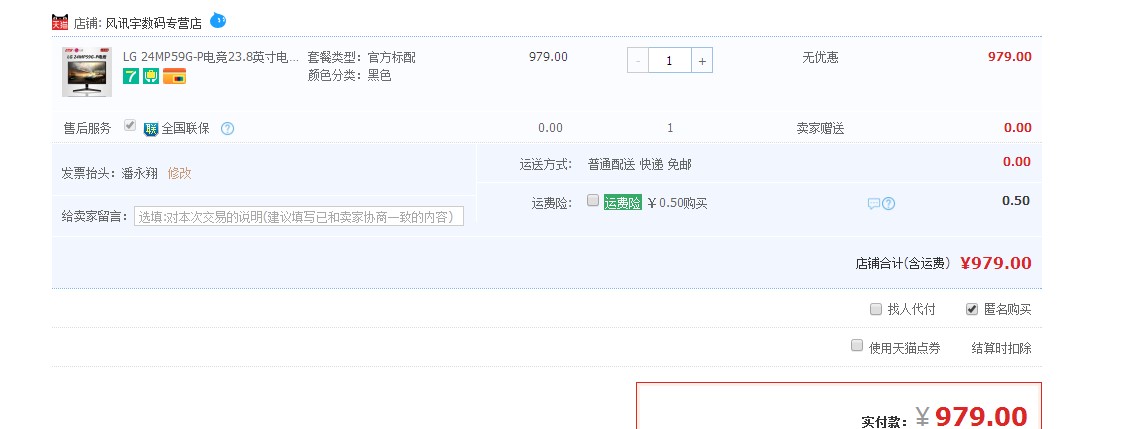The height and width of the screenshot is (429, 1144).
Task: Click 普通配送 快递 免邮 shipping text
Action: click(639, 165)
